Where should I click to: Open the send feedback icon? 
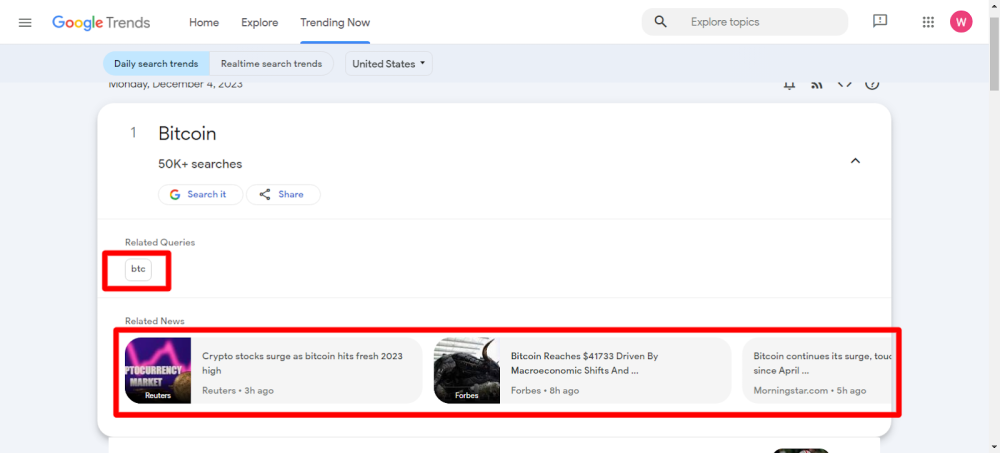(x=880, y=22)
